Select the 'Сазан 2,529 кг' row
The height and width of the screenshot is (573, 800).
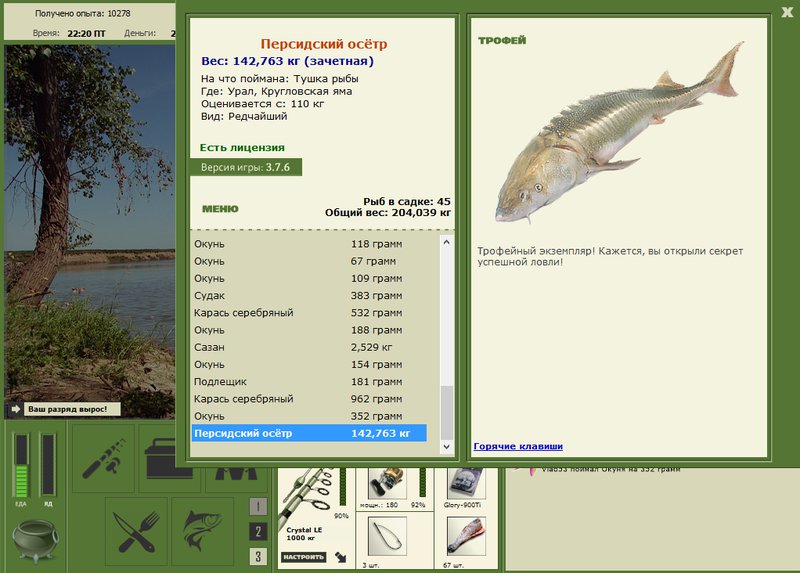(x=309, y=347)
